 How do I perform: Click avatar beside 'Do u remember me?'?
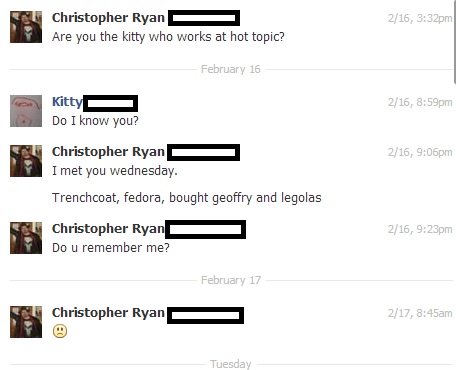26,238
